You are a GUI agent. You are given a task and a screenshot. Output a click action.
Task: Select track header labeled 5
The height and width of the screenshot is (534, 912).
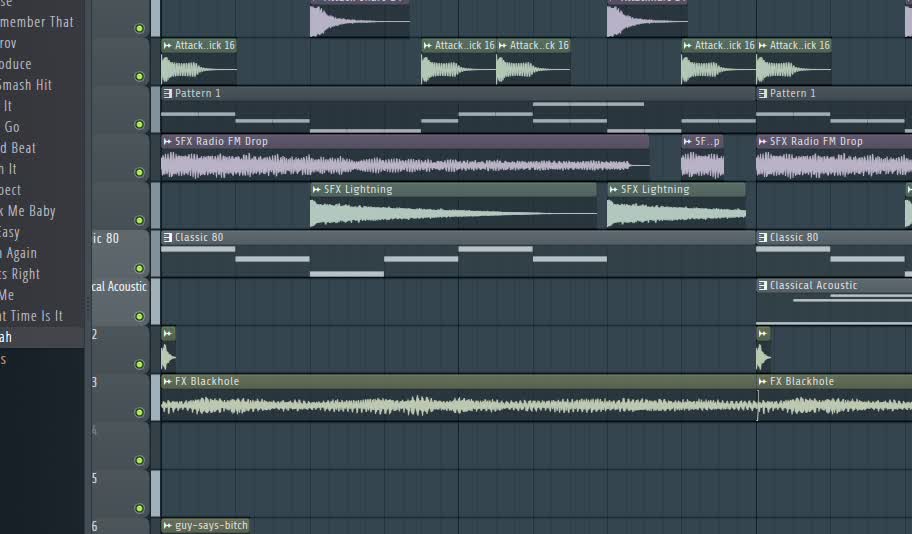pos(120,494)
